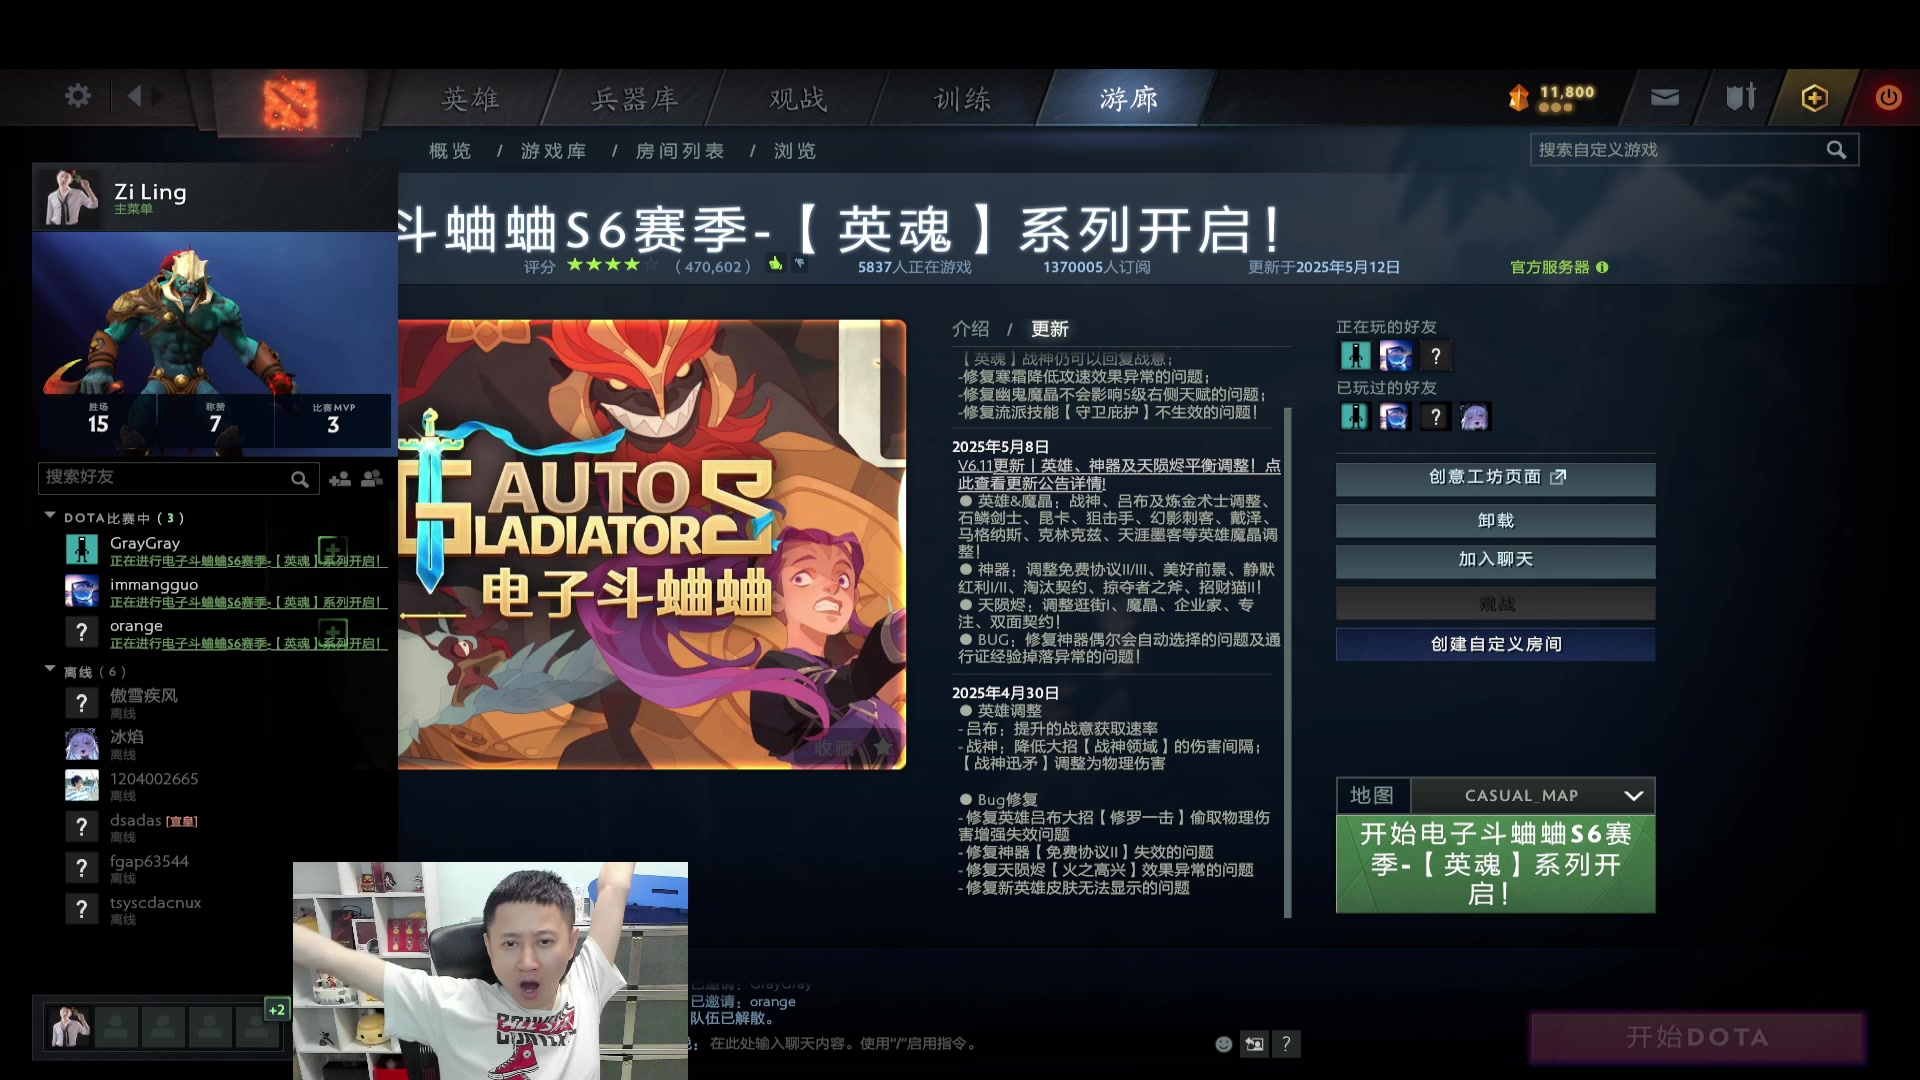Open the armory shield-and-sword icon
Viewport: 1920px width, 1080px height.
[x=1741, y=97]
